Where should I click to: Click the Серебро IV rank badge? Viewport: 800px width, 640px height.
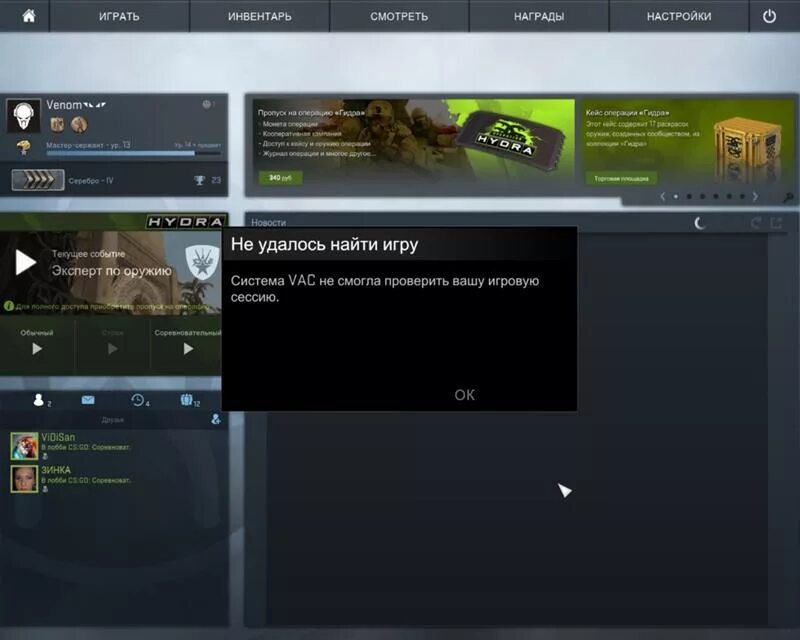click(38, 180)
